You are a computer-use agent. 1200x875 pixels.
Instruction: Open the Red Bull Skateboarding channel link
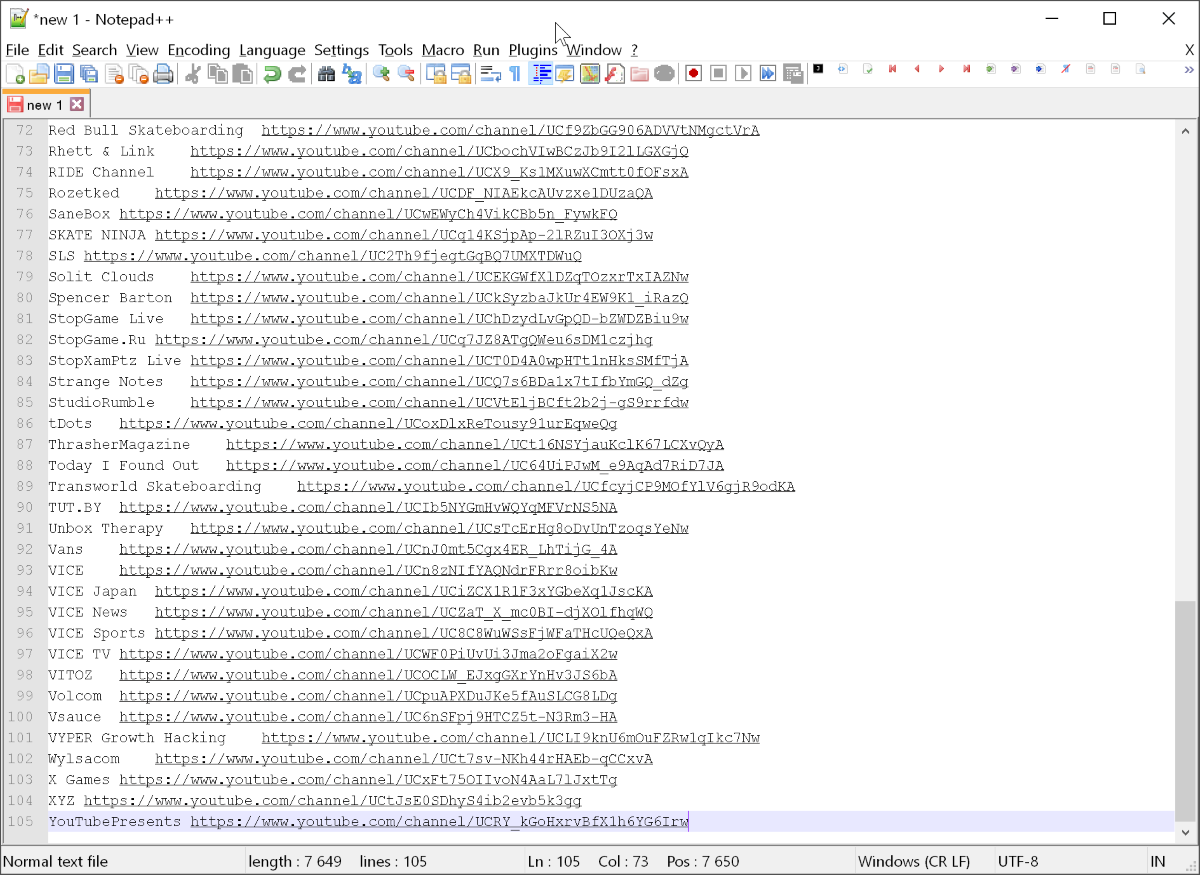point(511,130)
